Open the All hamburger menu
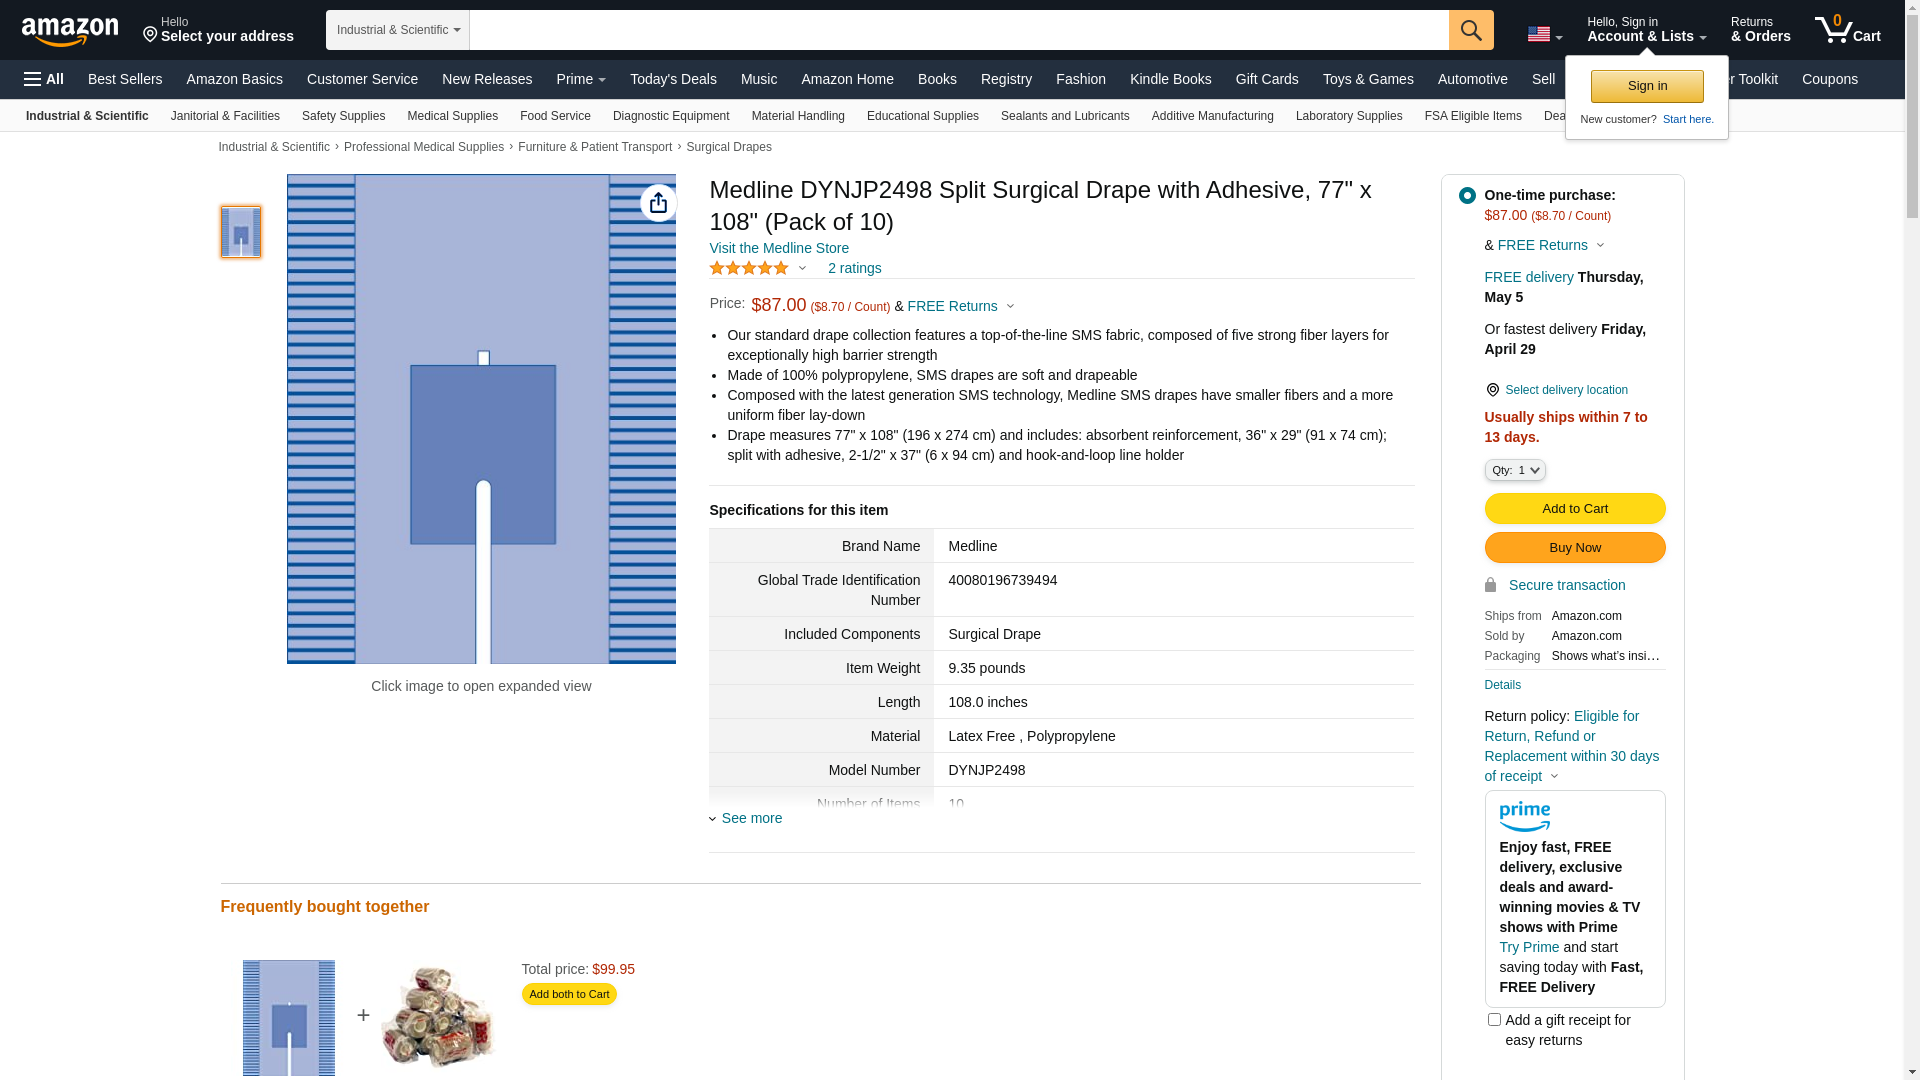 [x=44, y=79]
